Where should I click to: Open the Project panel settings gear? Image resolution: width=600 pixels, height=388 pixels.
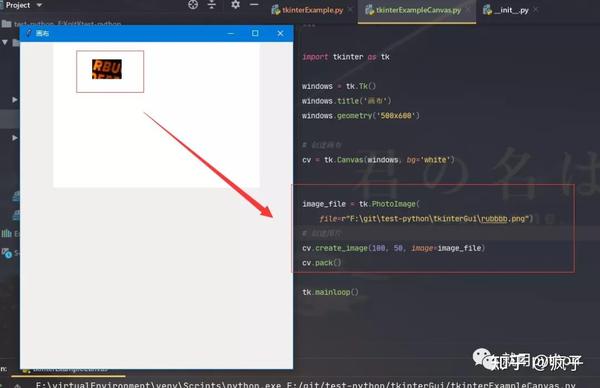coord(235,5)
